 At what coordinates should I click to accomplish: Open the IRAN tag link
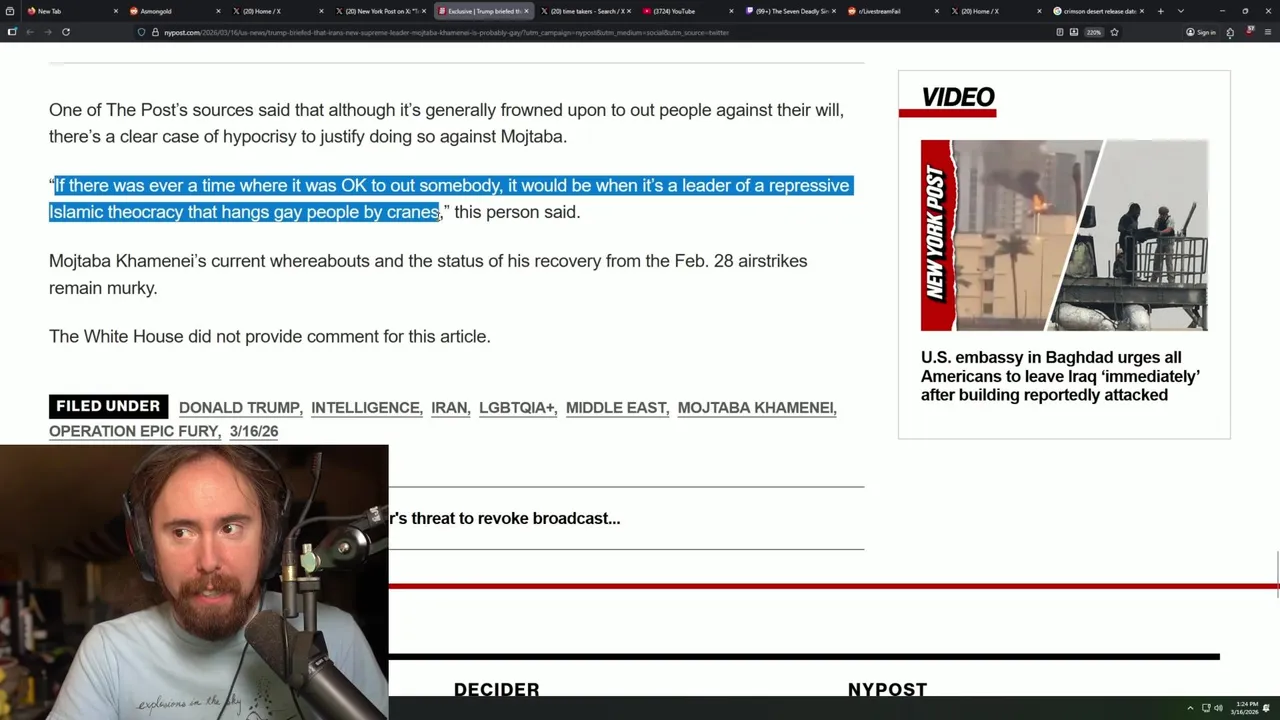[x=449, y=407]
